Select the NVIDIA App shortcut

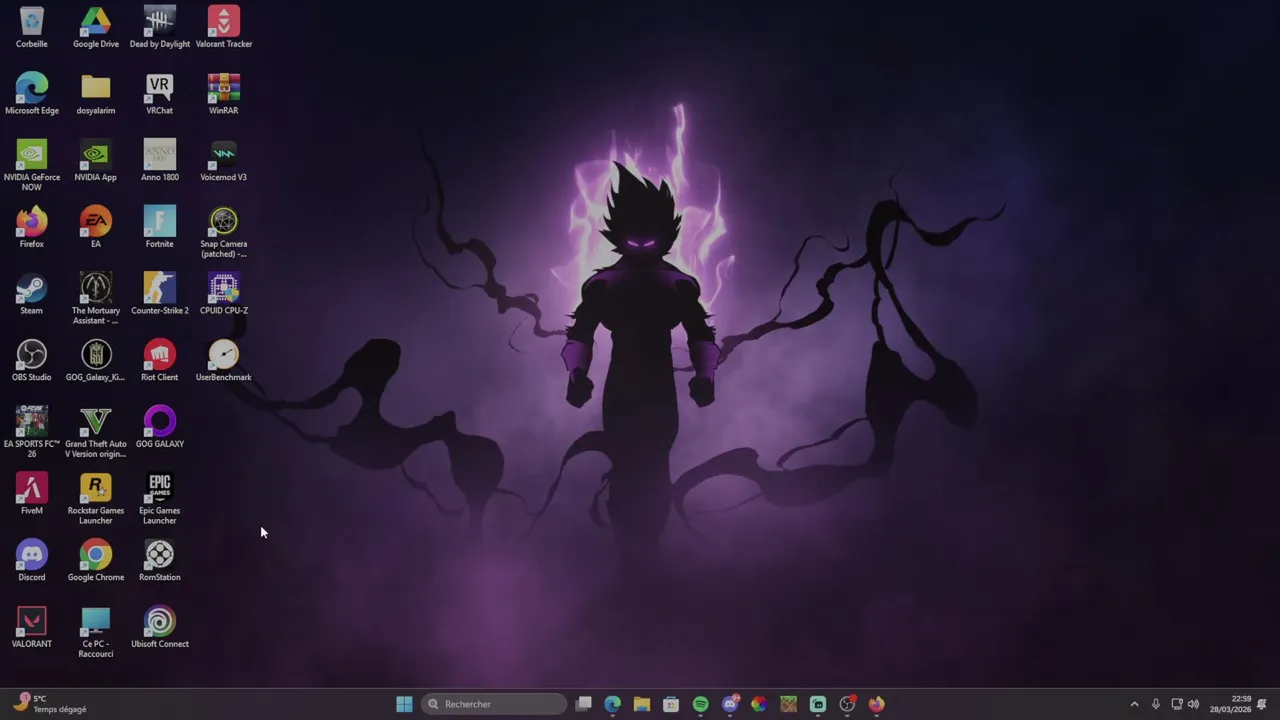[x=96, y=160]
